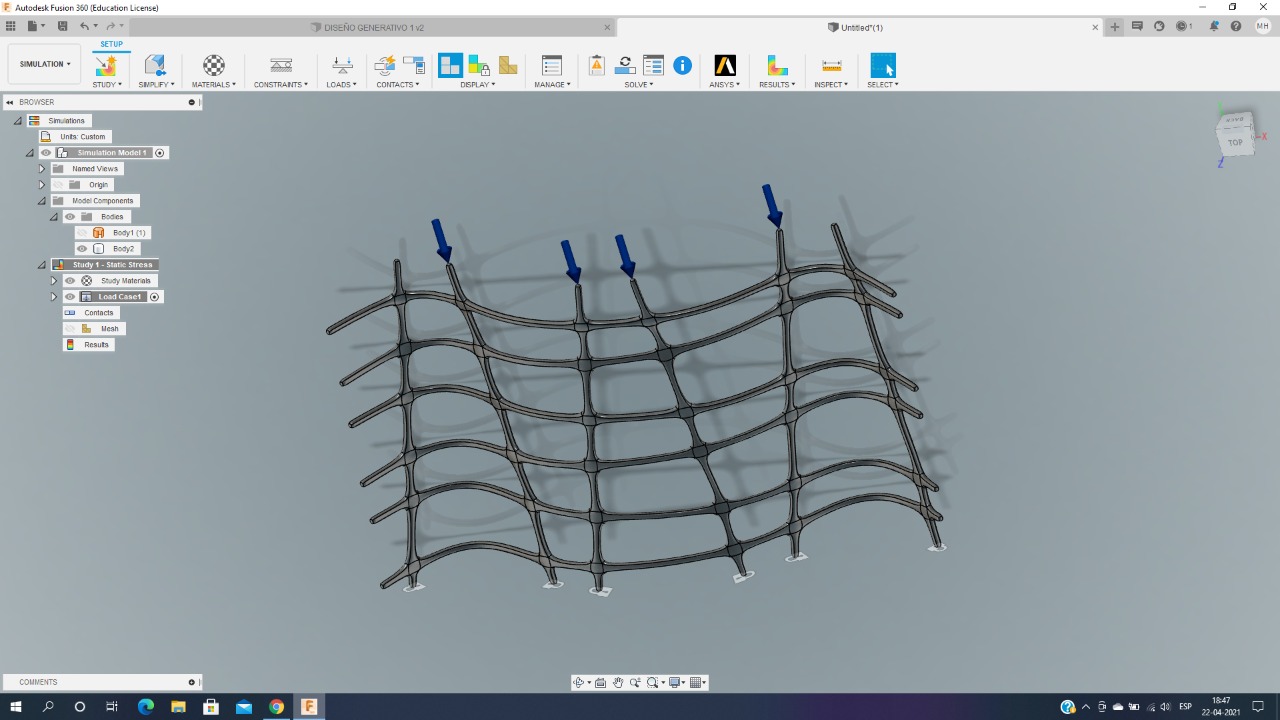1280x720 pixels.
Task: Click the Simplify tool icon
Action: click(x=155, y=65)
